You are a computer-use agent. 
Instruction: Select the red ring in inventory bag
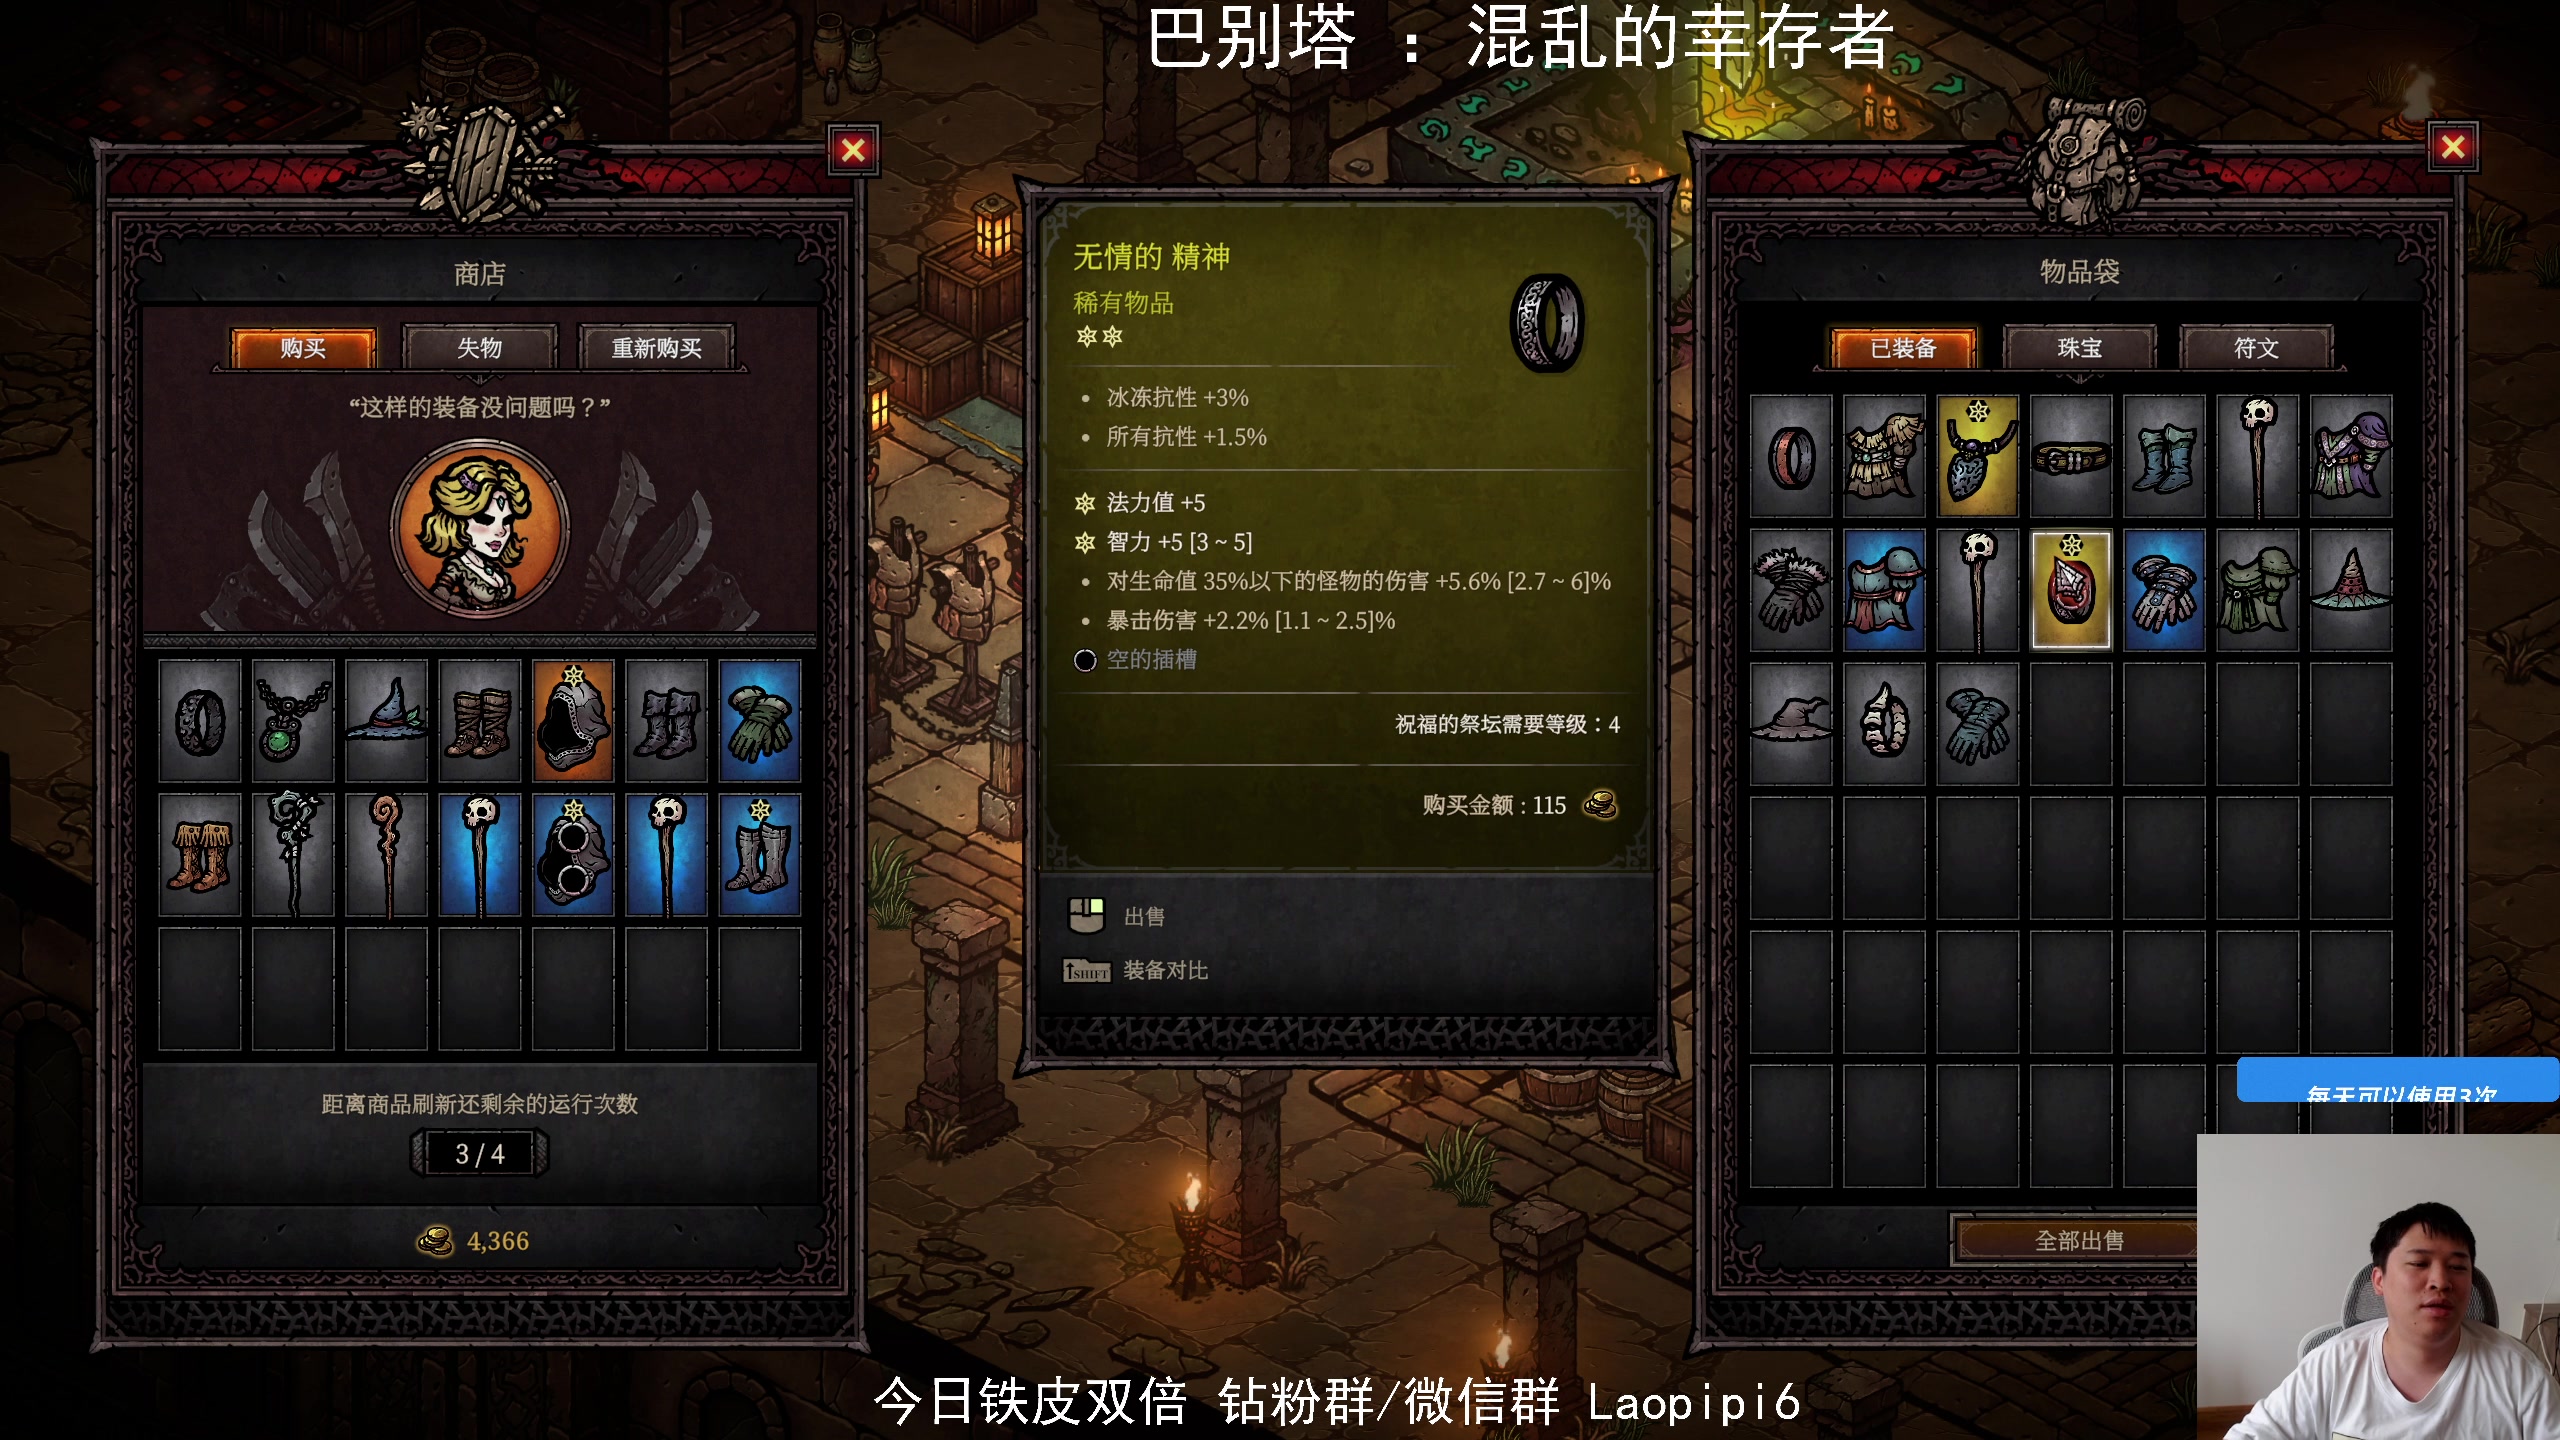click(x=1791, y=456)
